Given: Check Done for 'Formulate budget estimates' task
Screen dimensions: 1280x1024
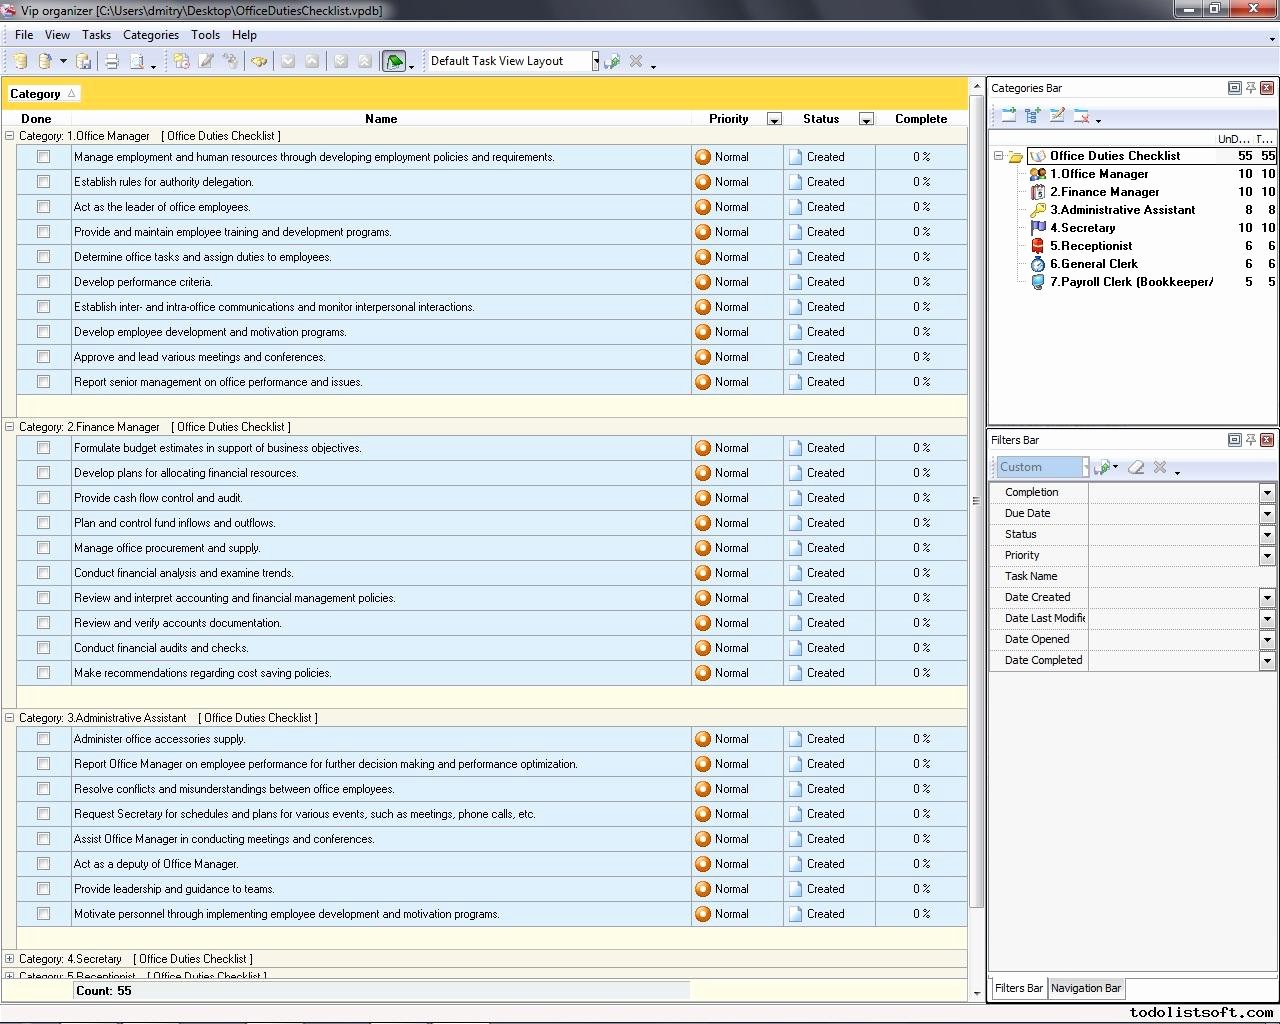Looking at the screenshot, I should 43,448.
